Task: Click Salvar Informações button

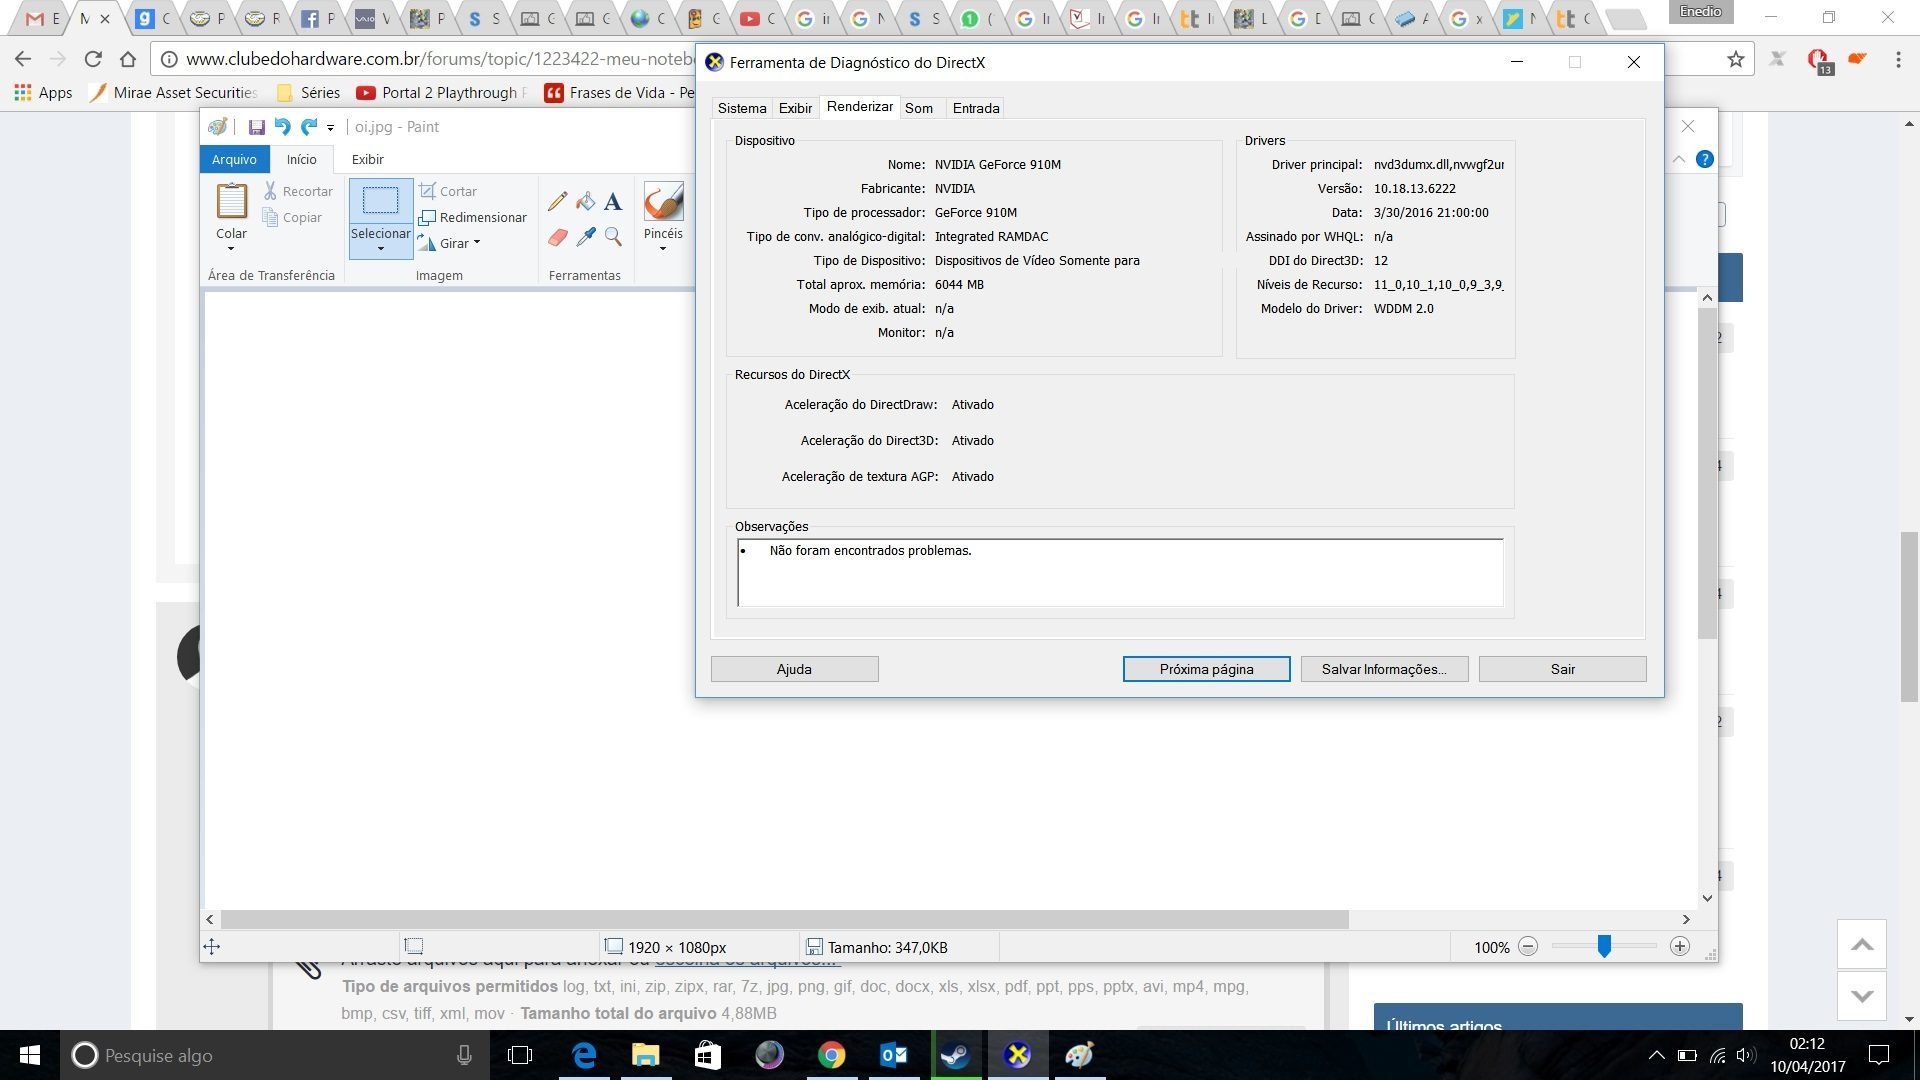Action: click(x=1384, y=669)
